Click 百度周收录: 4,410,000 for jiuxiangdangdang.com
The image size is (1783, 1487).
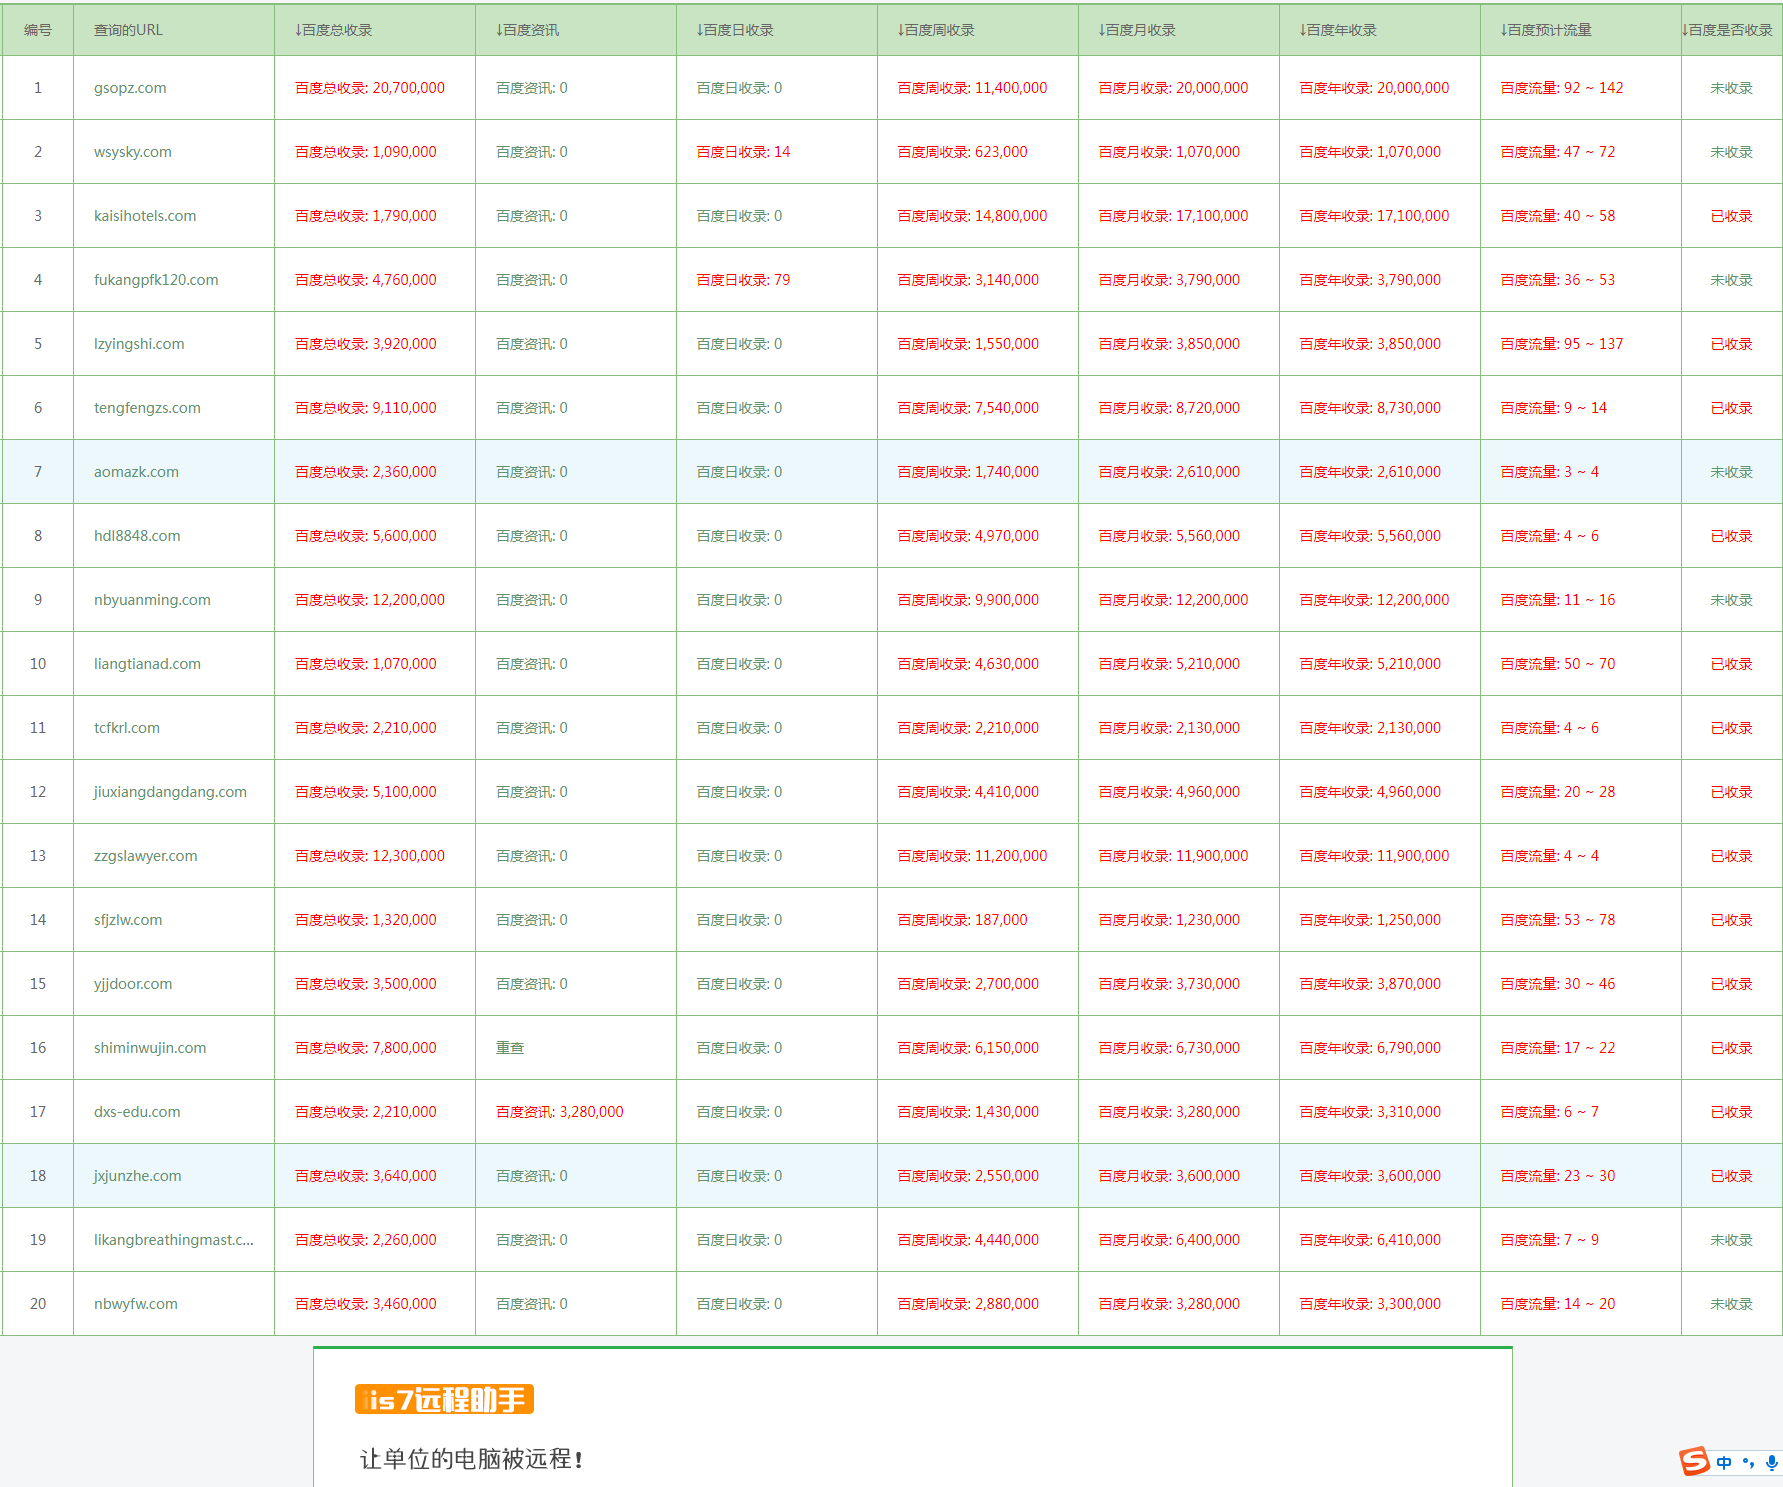968,792
